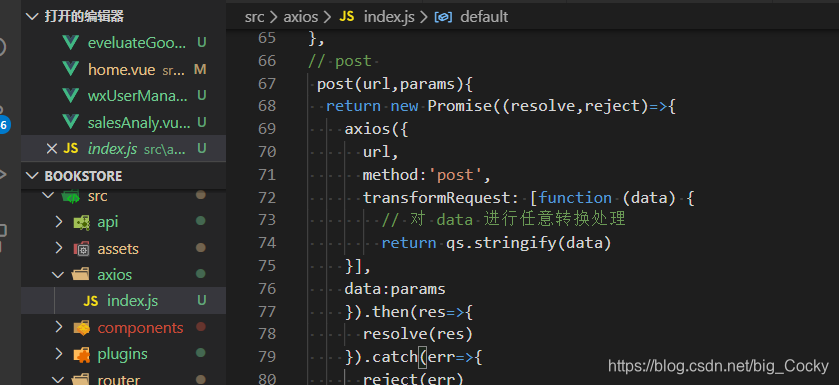Expand the plugins folder chevron
Screen dimensions: 839x385
[x=59, y=354]
